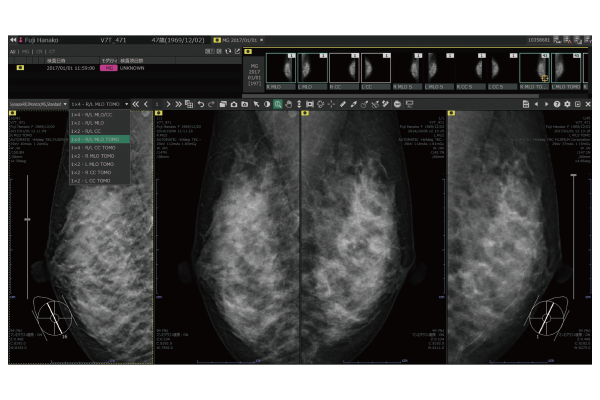Click the window level contrast icon
The width and height of the screenshot is (600, 400).
tap(266, 104)
